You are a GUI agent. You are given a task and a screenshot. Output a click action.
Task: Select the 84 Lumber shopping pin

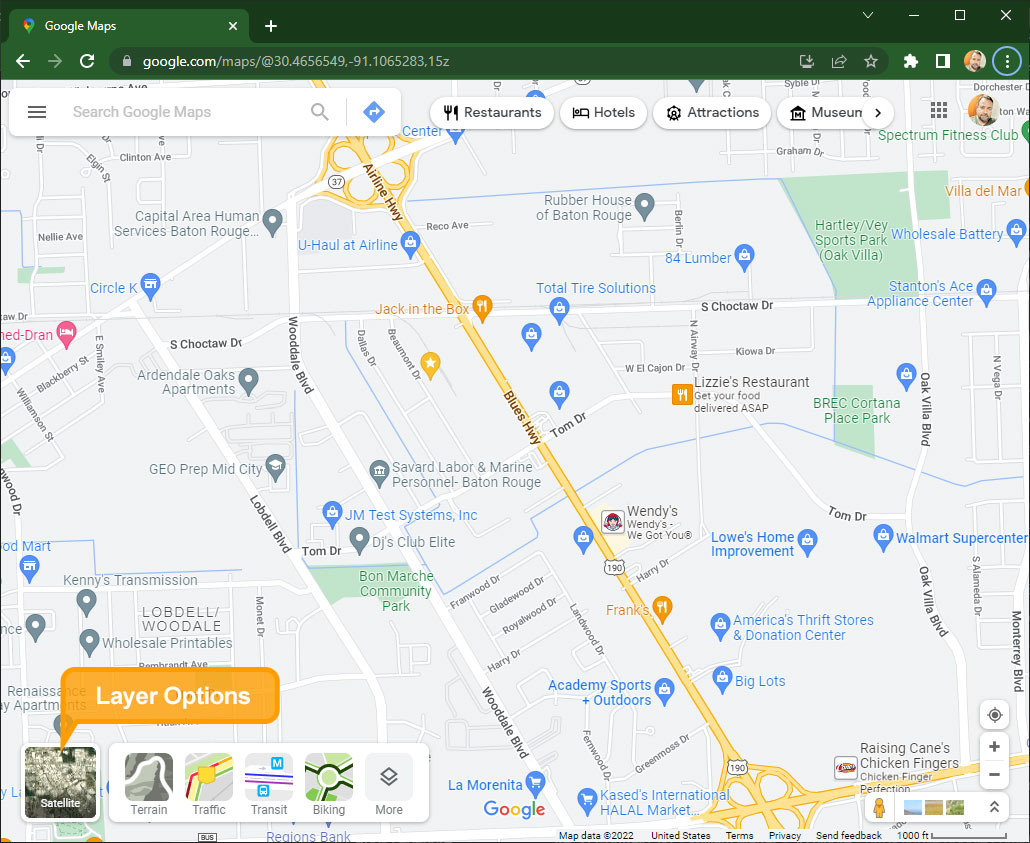[x=744, y=257]
